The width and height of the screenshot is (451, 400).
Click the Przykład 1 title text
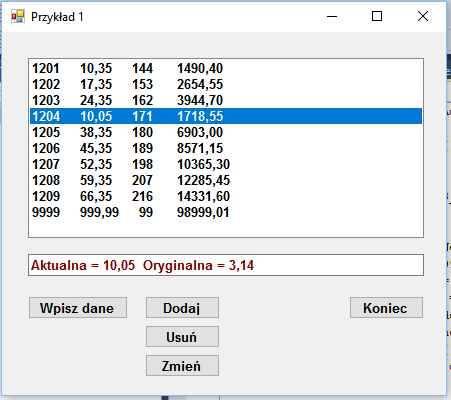[x=57, y=17]
